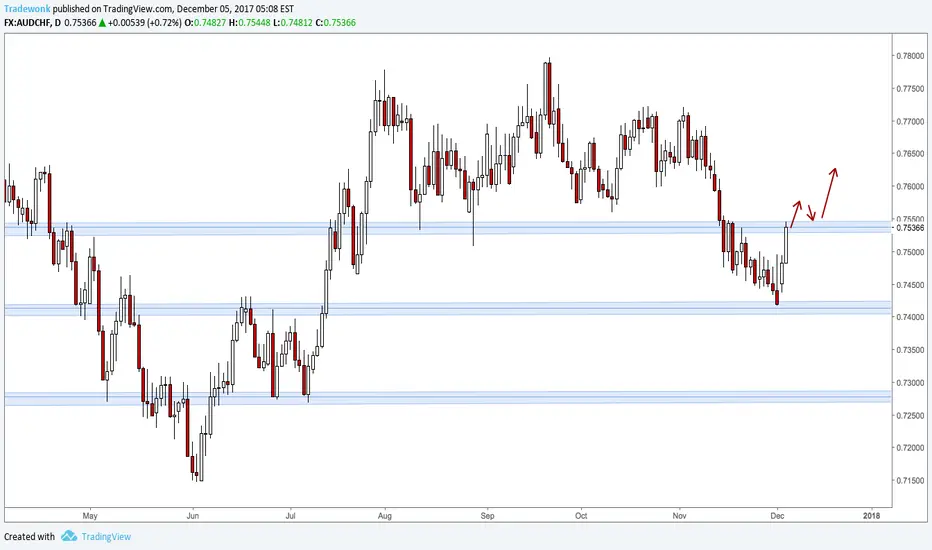Click the Dec label on time axis
Screen dimensions: 932x550
click(x=777, y=516)
